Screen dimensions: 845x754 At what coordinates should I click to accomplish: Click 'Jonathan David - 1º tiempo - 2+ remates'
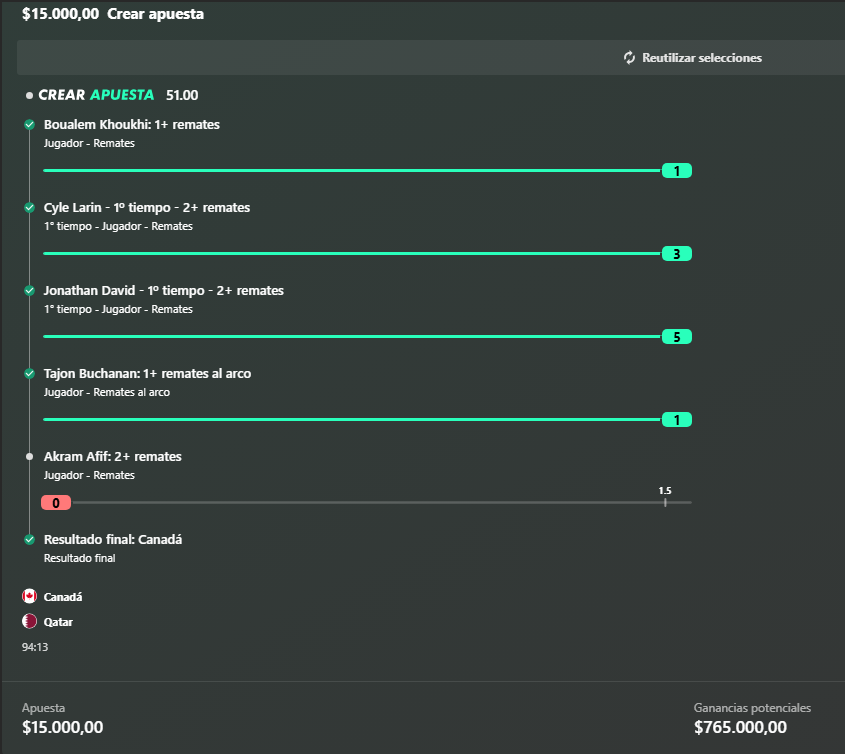coord(163,290)
